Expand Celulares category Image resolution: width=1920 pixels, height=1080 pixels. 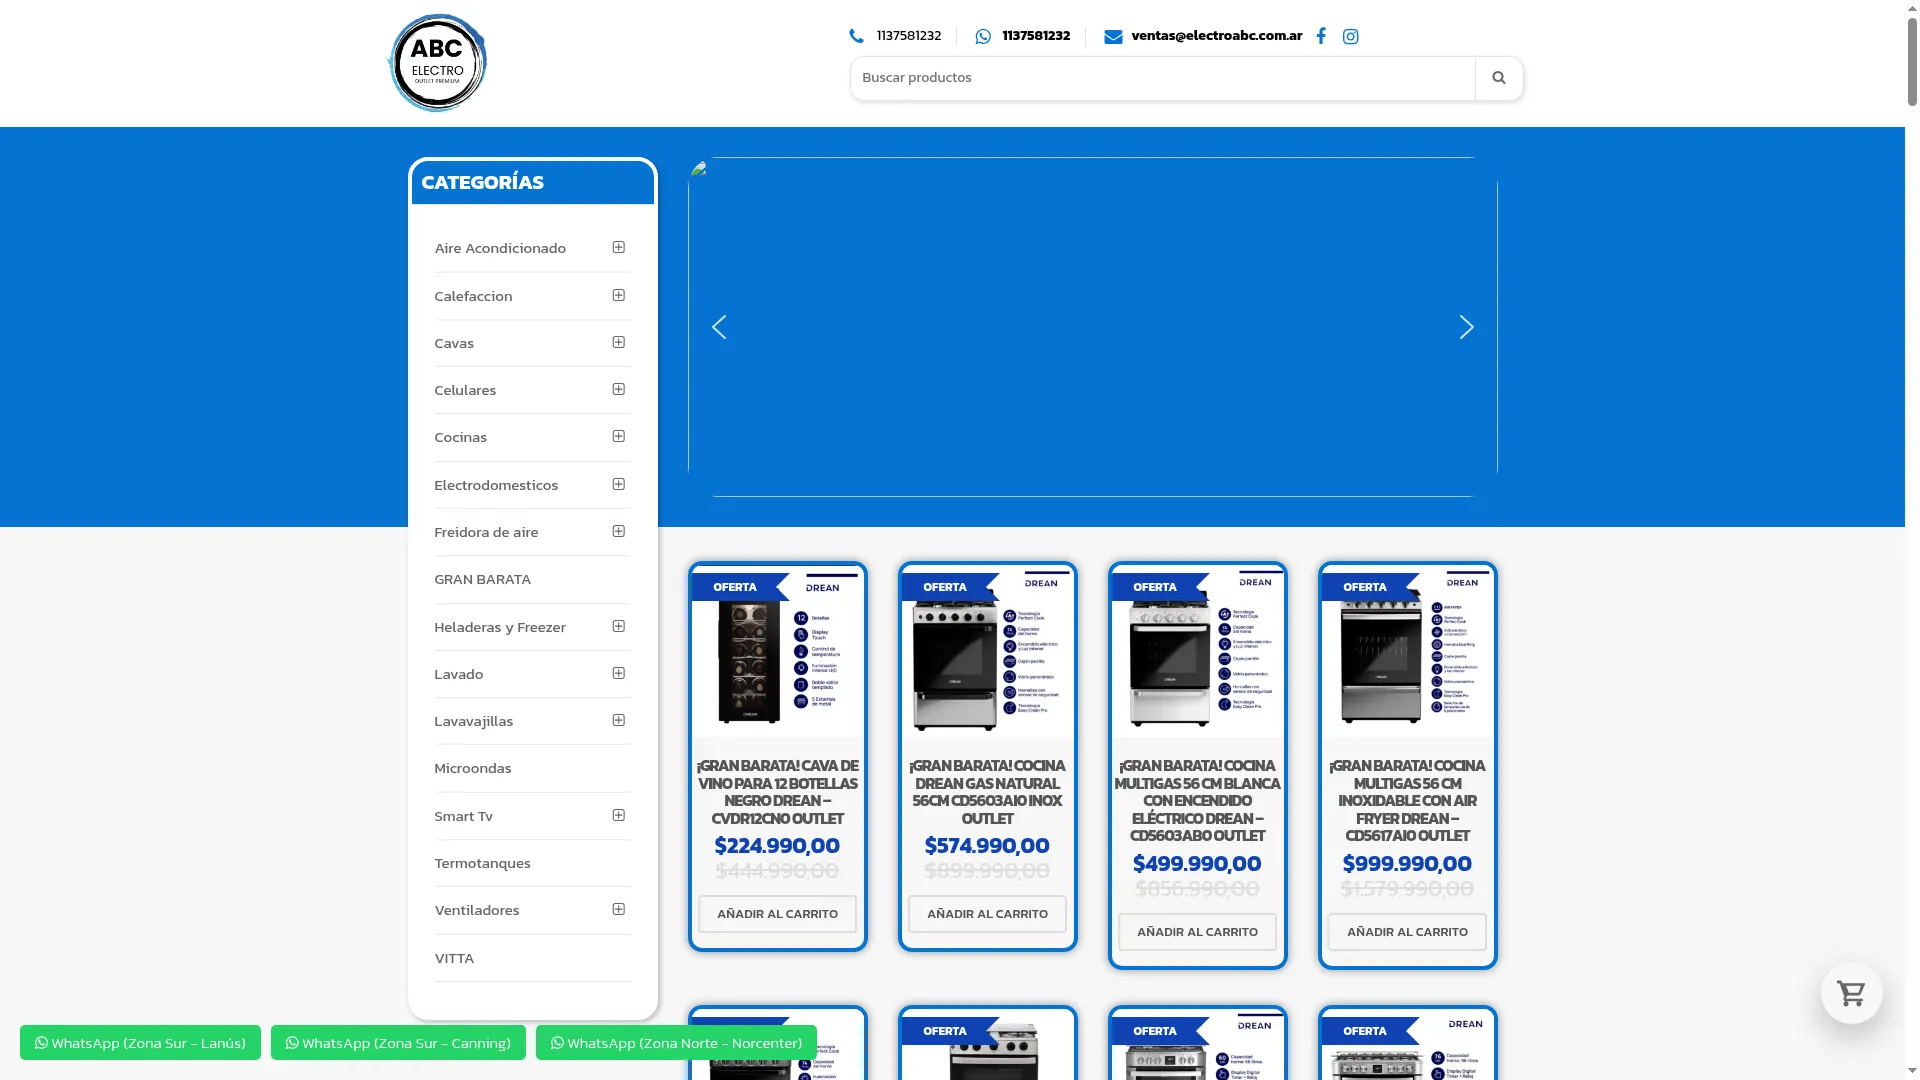619,389
